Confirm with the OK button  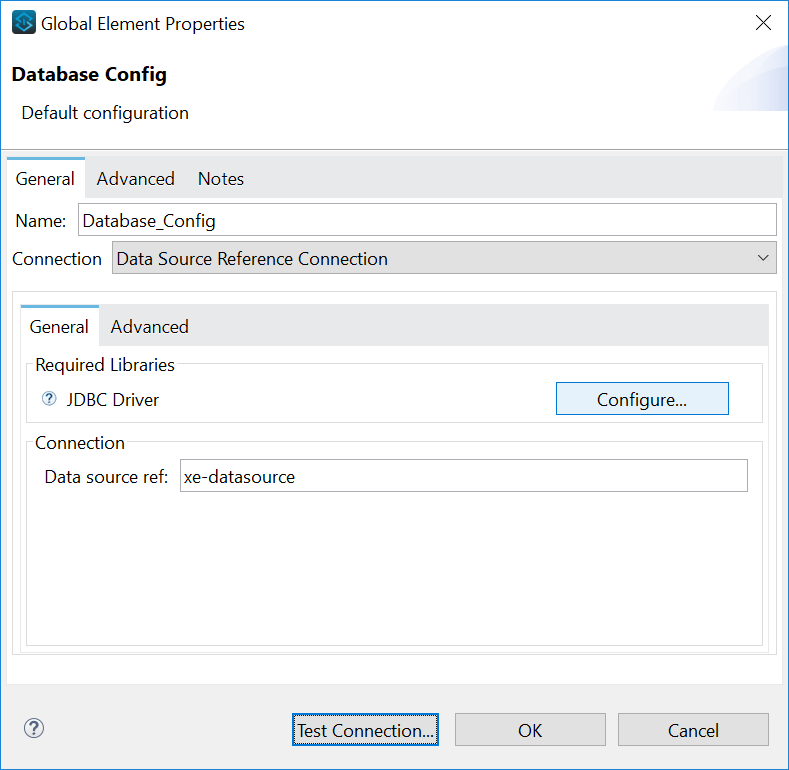(x=530, y=730)
